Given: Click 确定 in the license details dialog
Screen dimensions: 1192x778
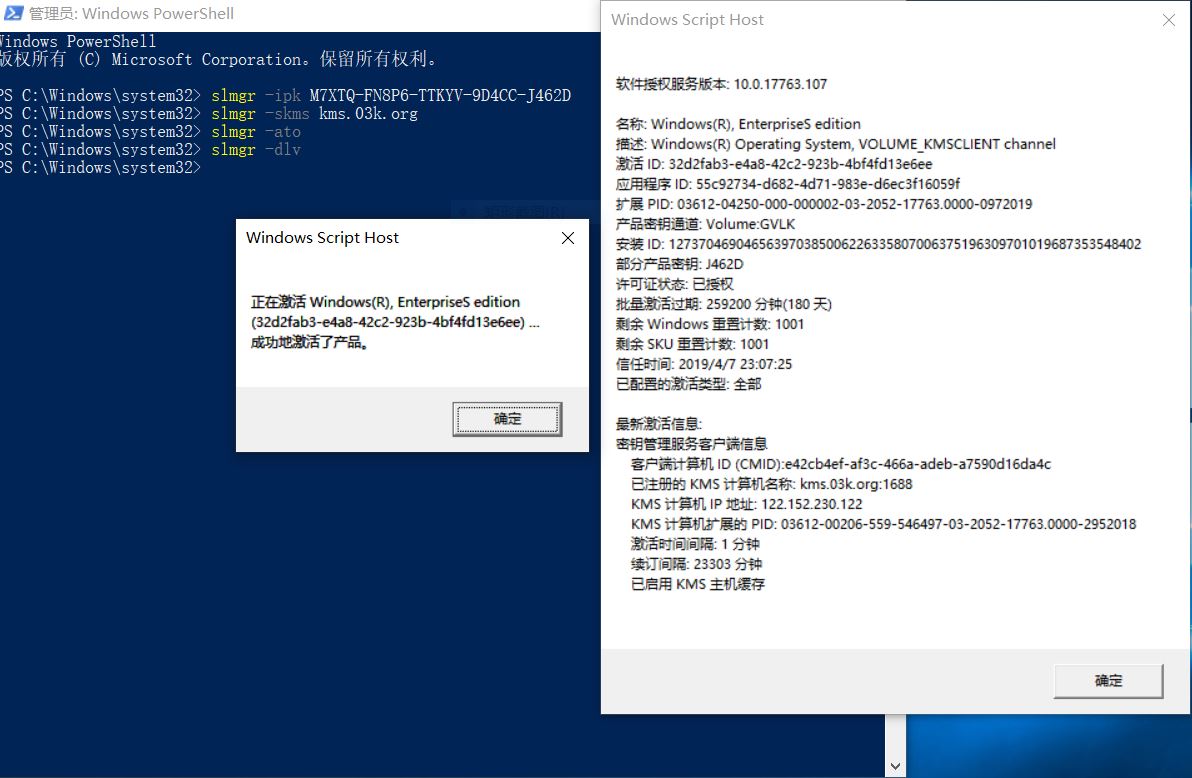Looking at the screenshot, I should (x=1108, y=681).
